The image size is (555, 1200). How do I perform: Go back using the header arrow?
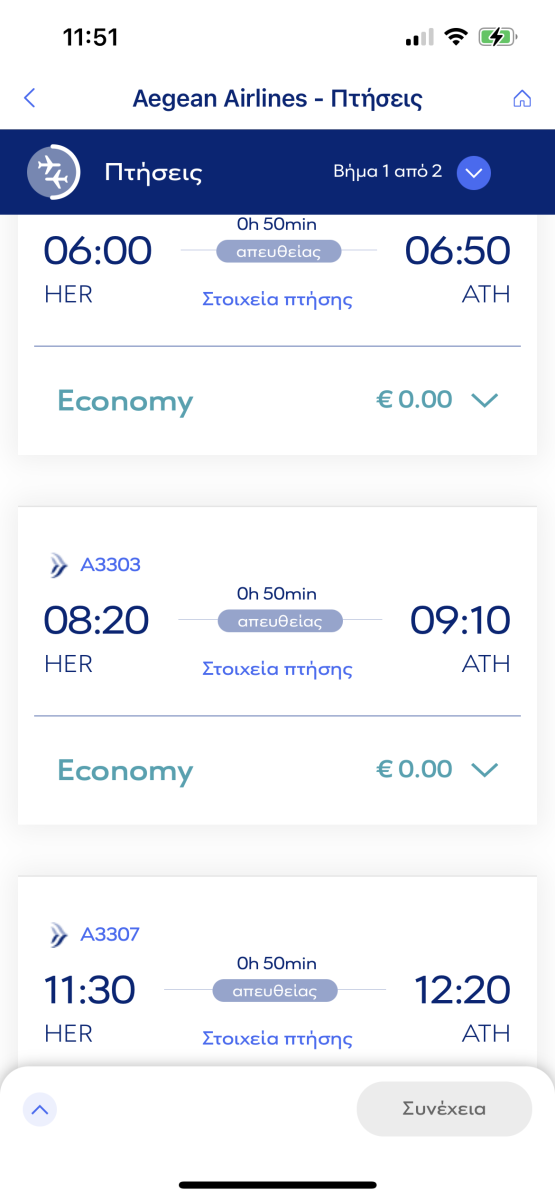click(29, 98)
